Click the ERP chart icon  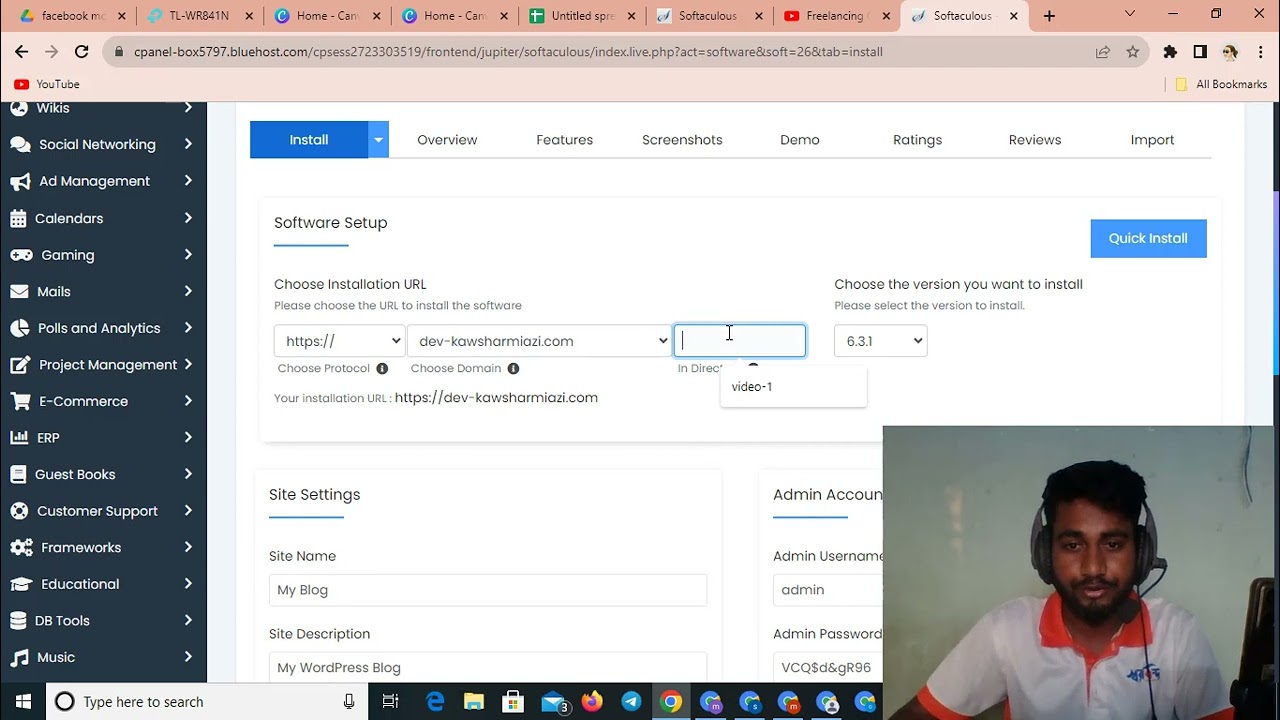[19, 438]
